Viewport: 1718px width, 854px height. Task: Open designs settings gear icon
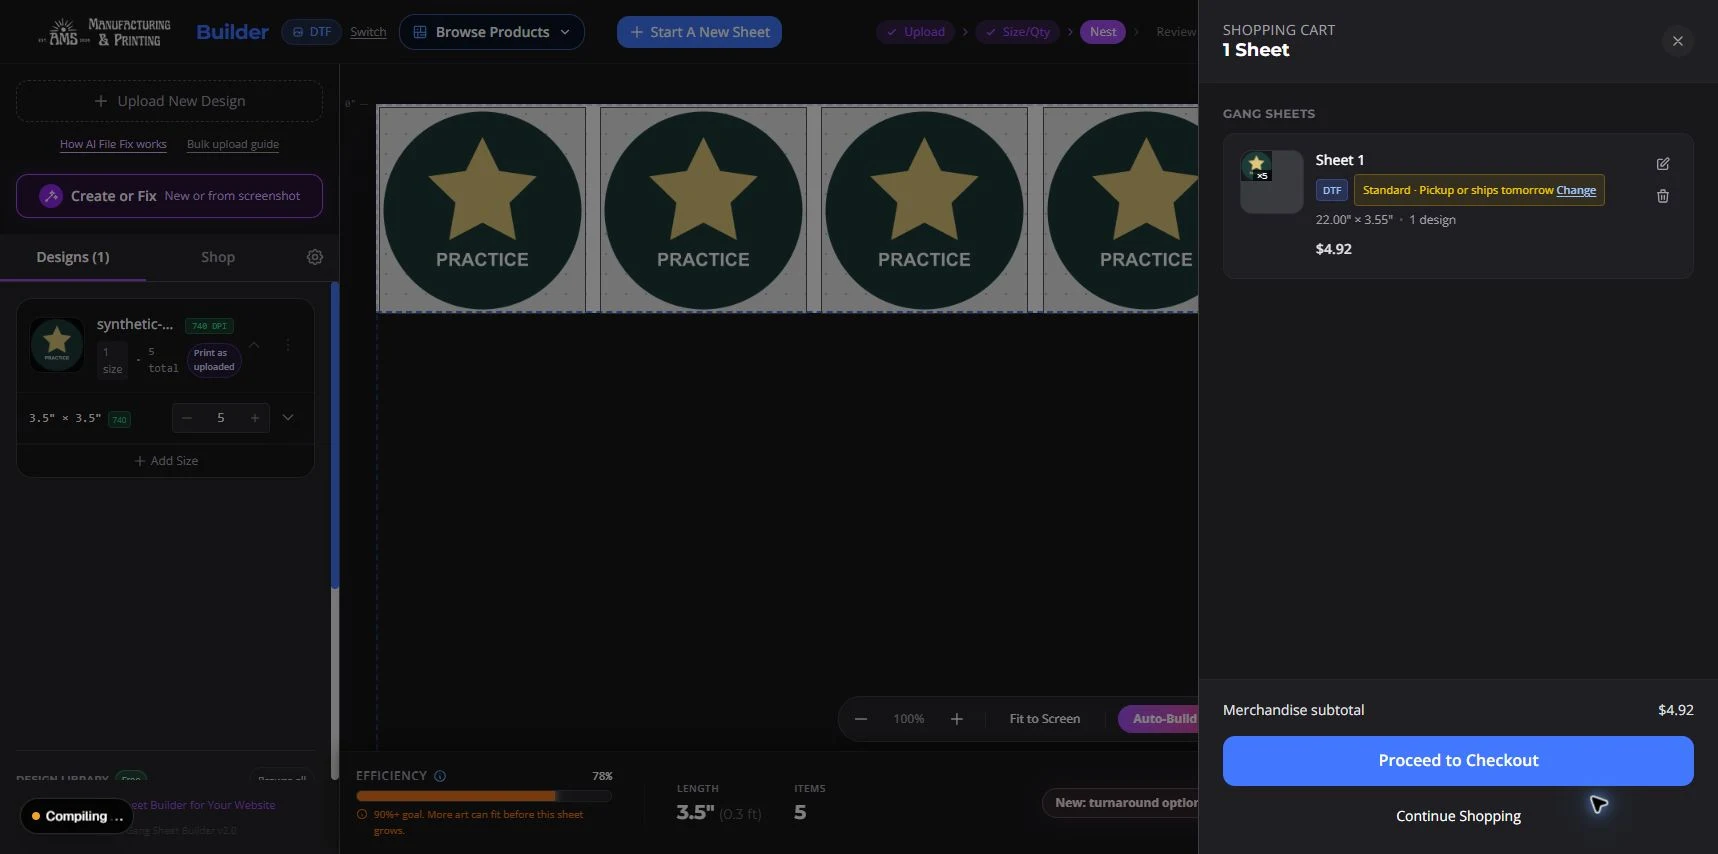[315, 257]
